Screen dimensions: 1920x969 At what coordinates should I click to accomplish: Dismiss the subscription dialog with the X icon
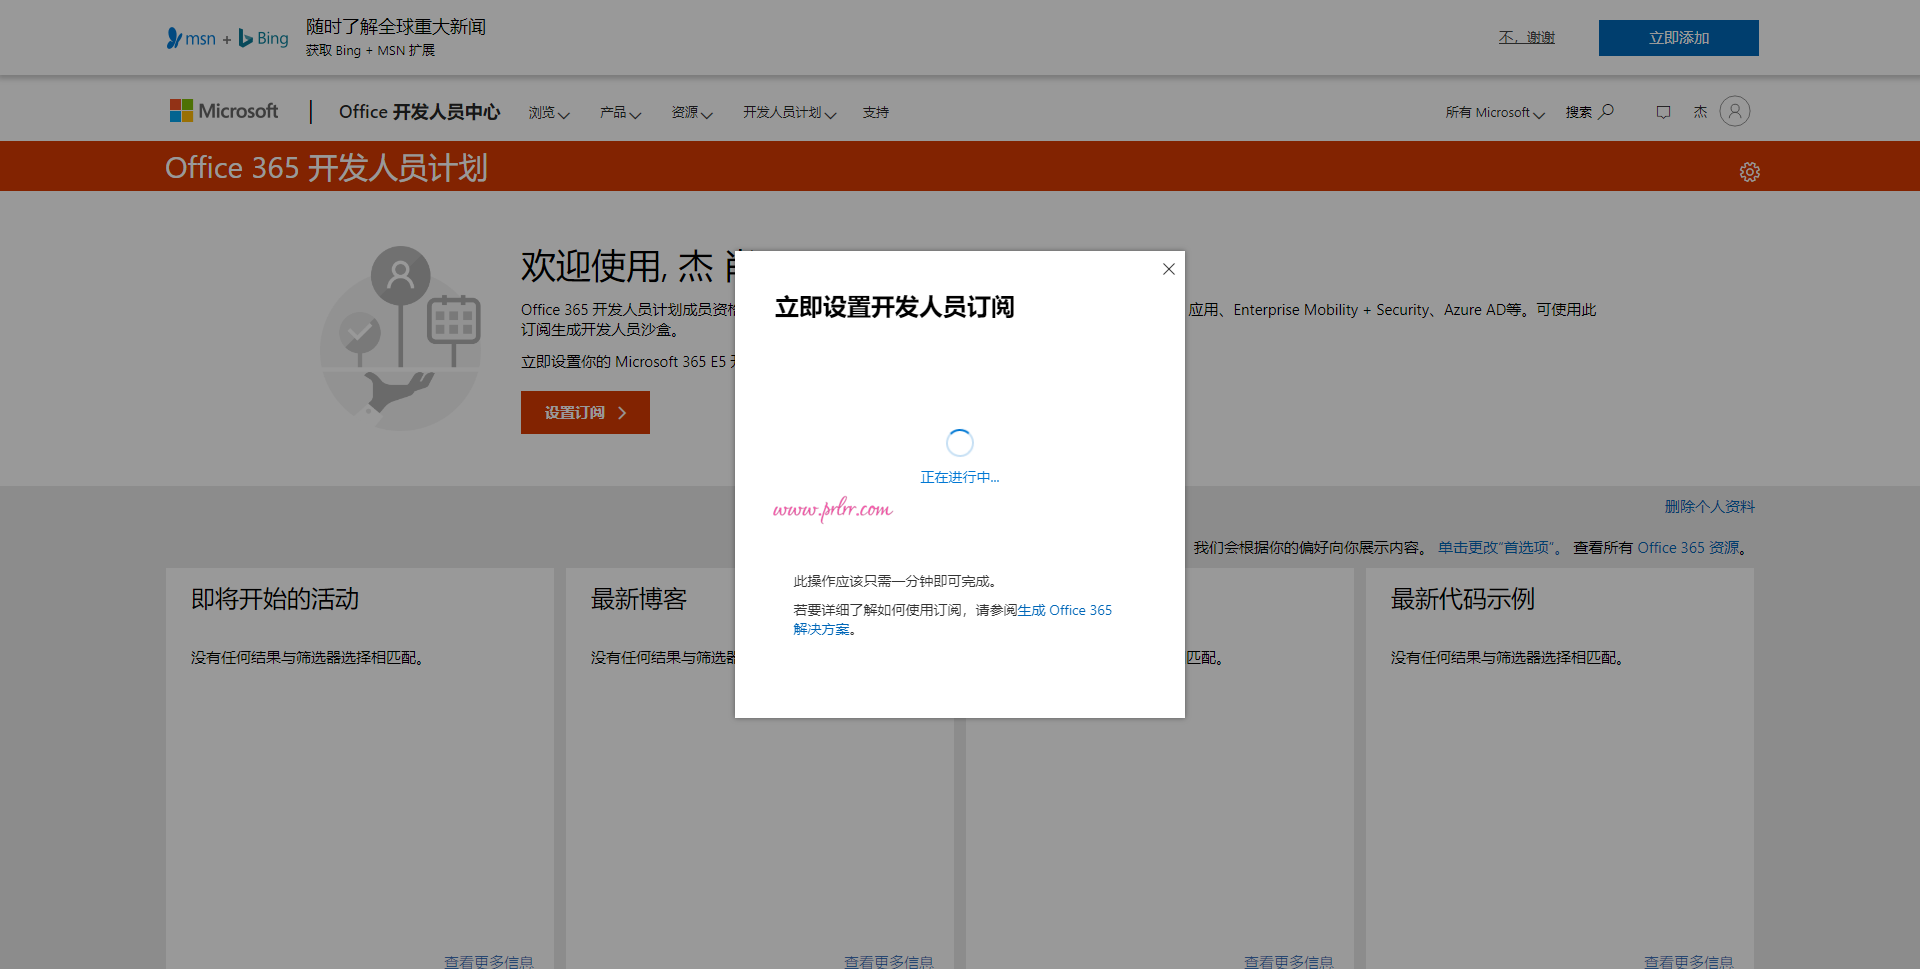(x=1168, y=269)
